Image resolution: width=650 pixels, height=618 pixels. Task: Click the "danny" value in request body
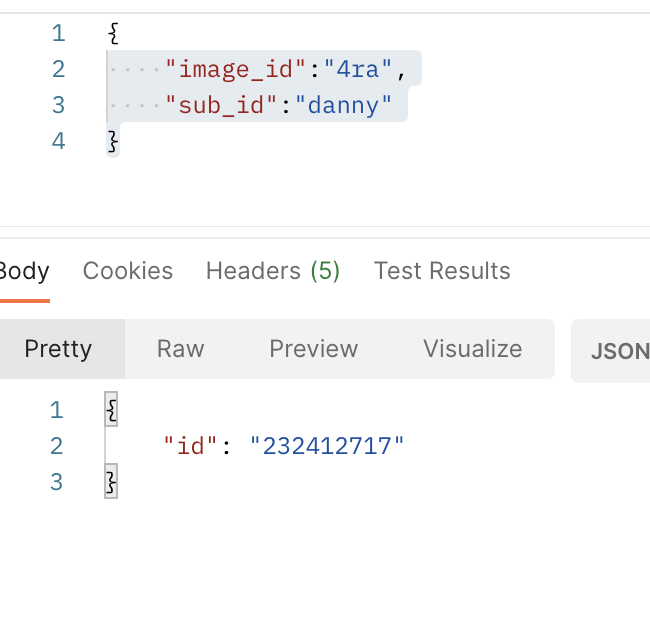coord(343,105)
